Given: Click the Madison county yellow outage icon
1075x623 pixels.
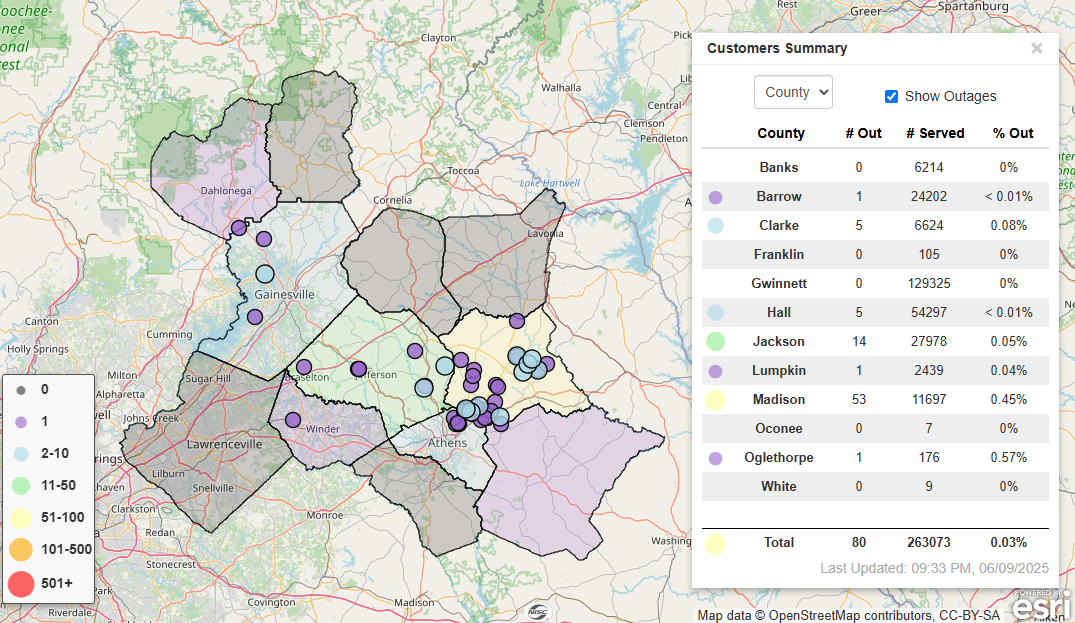Looking at the screenshot, I should 715,400.
